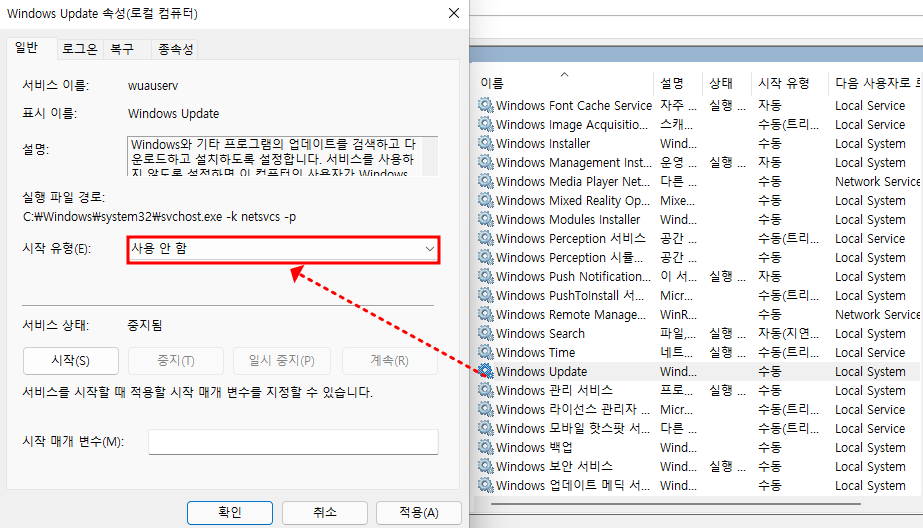Click Windows Modules Installer service name
The width and height of the screenshot is (923, 528).
pos(568,219)
